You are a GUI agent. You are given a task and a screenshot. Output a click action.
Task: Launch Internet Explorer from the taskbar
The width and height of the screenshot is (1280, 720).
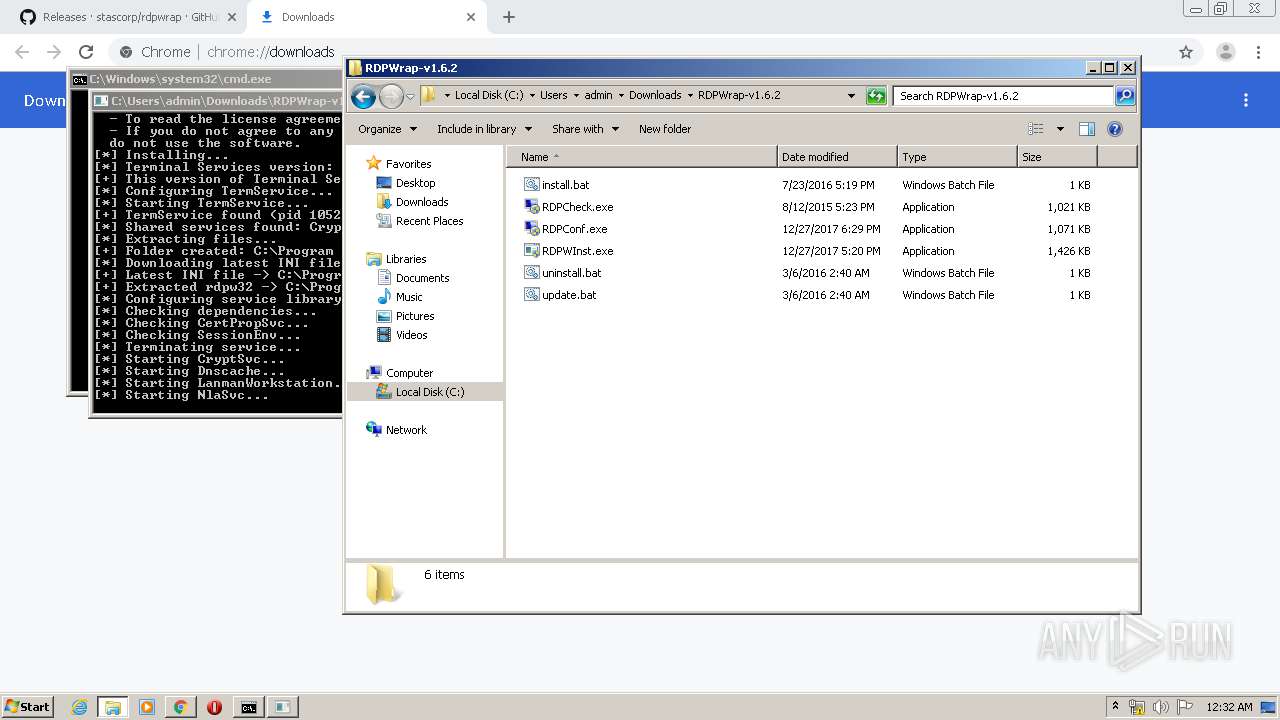[80, 707]
